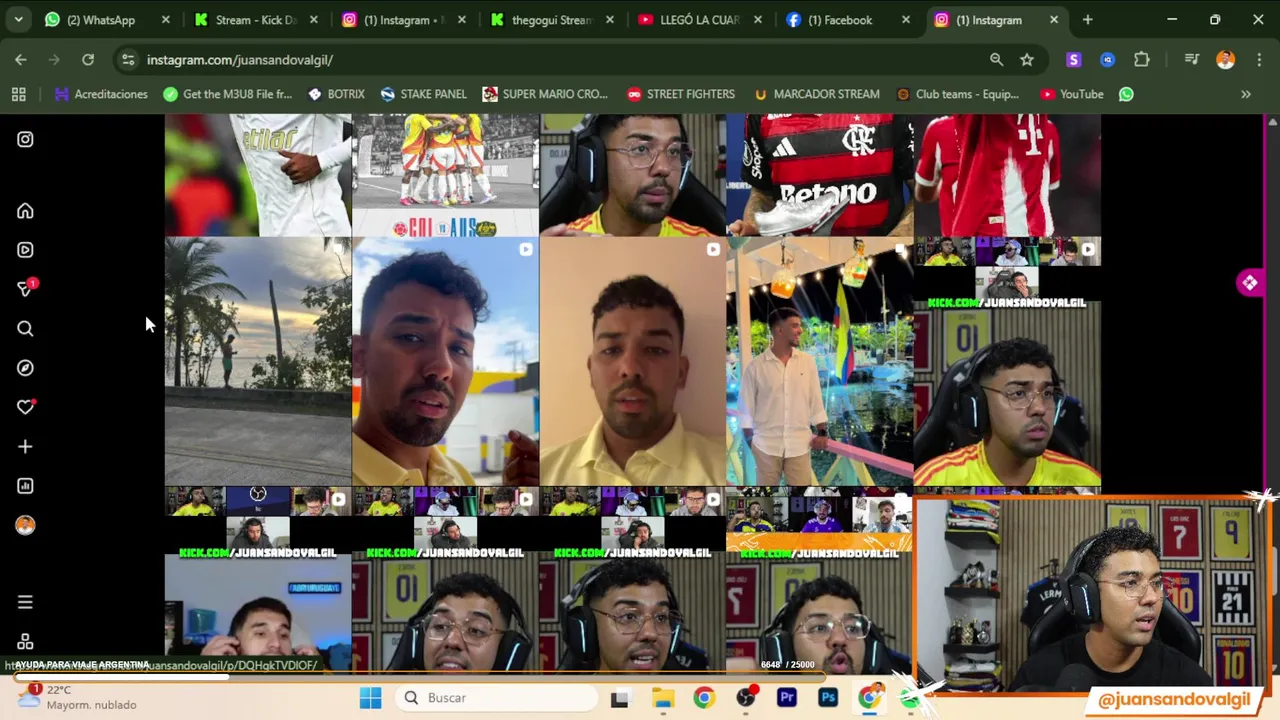Open the Also from Meta grid icon

tap(25, 641)
